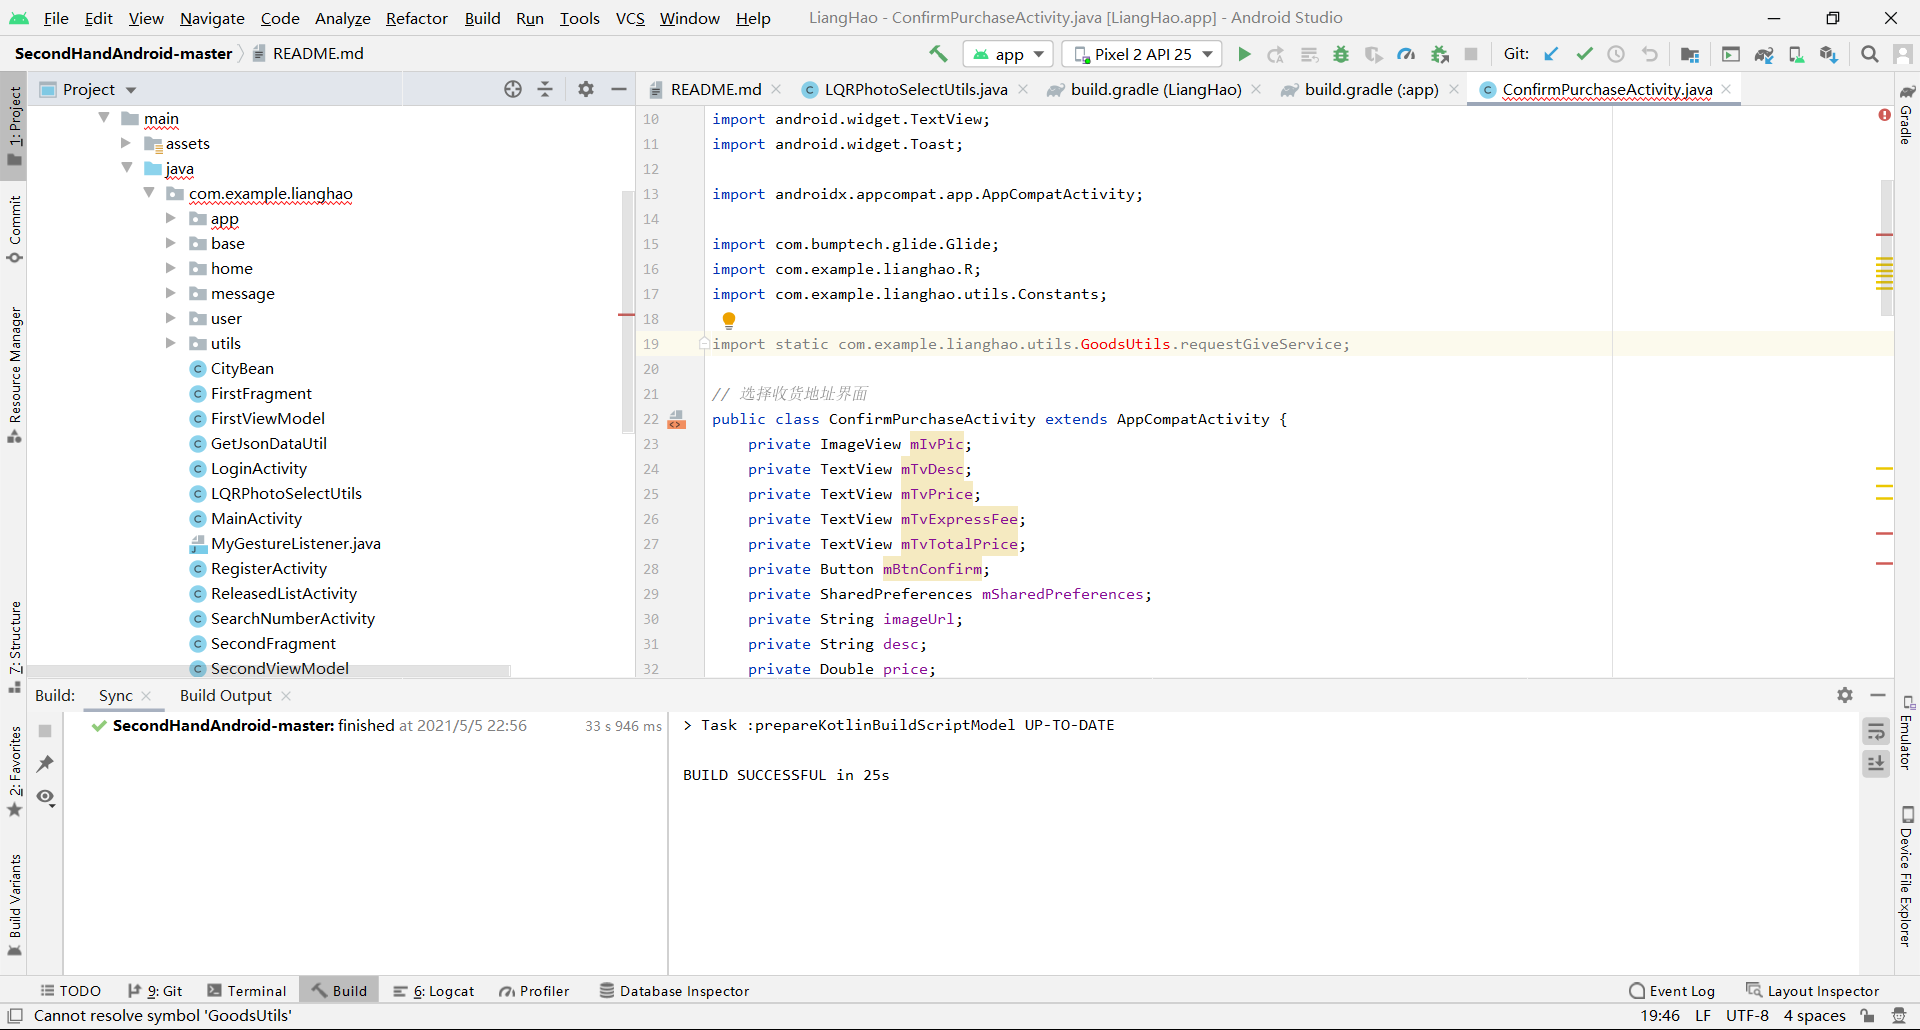Image resolution: width=1920 pixels, height=1030 pixels.
Task: Click the yellow lightbulb quick-fix icon
Action: 729,320
